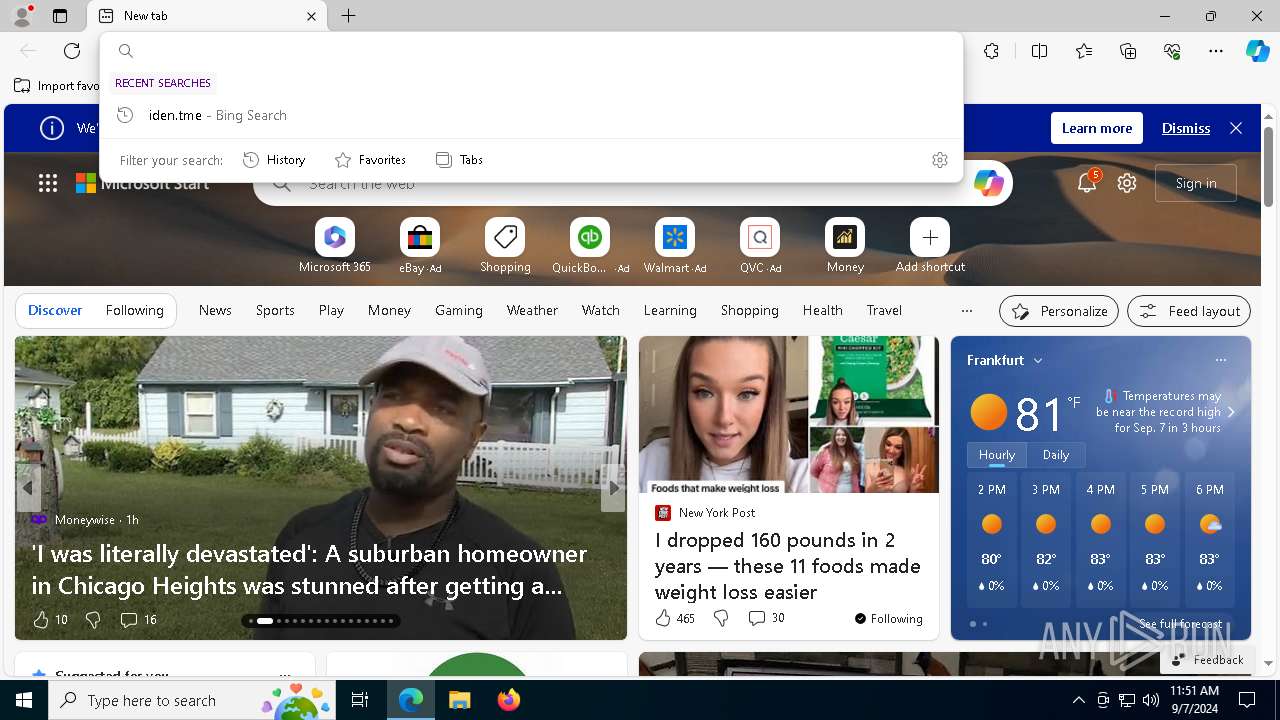Select the Discover tab

[55, 310]
